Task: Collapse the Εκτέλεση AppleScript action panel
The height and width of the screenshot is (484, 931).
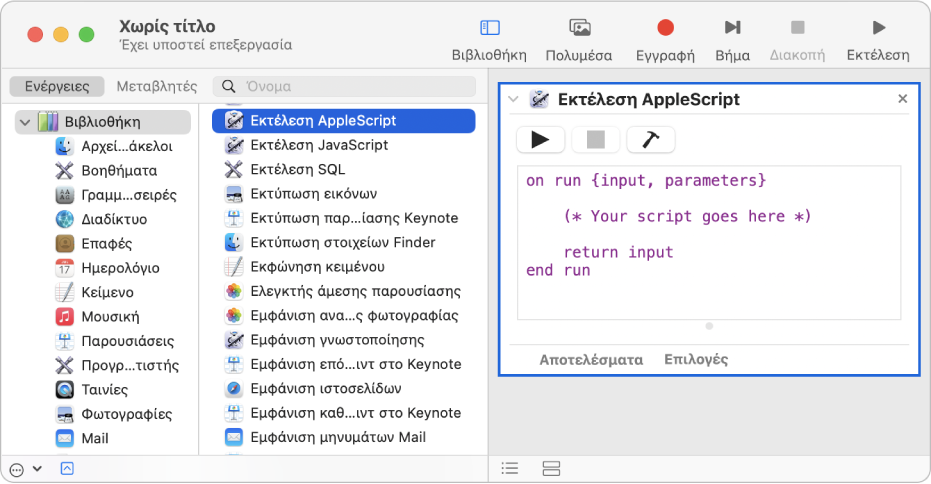Action: click(x=514, y=99)
